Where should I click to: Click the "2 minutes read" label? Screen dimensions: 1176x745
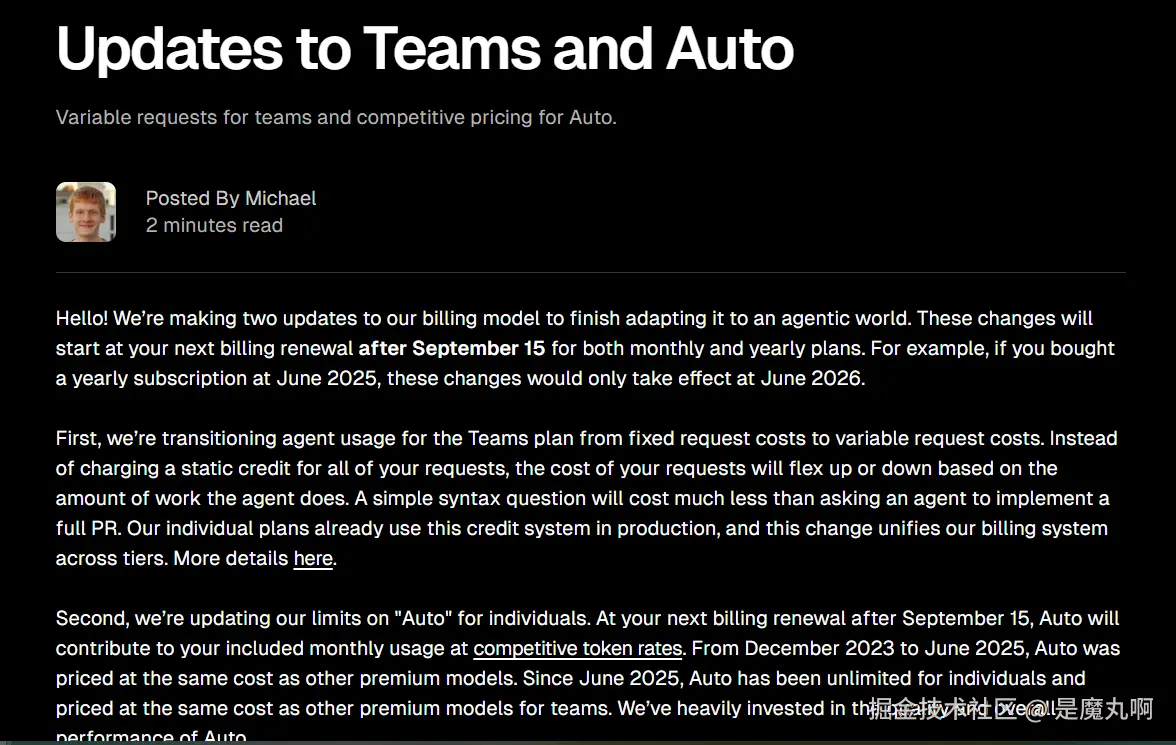214,225
